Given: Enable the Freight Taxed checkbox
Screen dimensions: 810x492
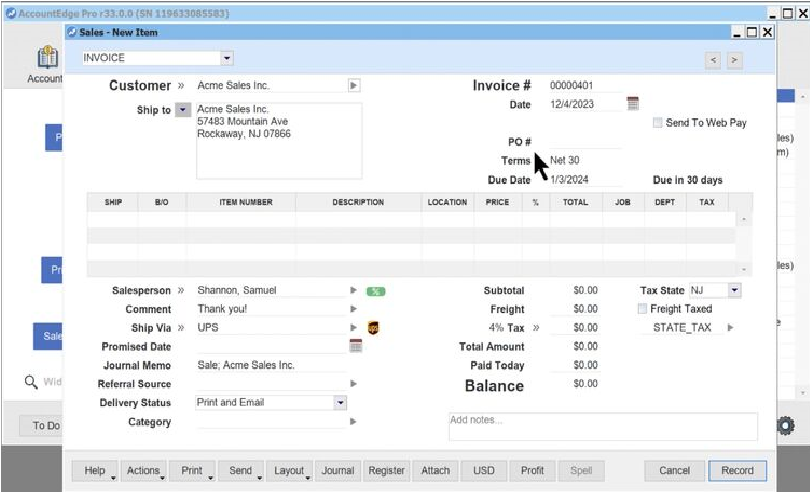Looking at the screenshot, I should [x=642, y=309].
